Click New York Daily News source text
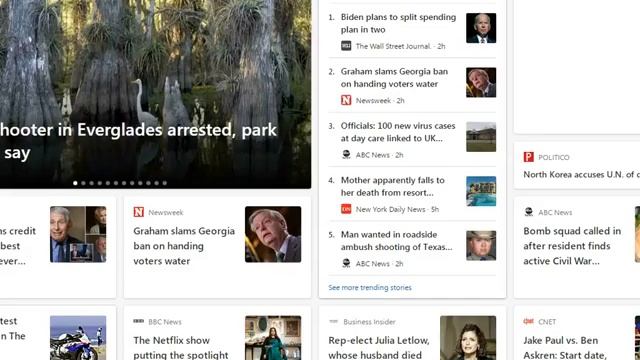Image resolution: width=640 pixels, height=360 pixels. coord(391,209)
